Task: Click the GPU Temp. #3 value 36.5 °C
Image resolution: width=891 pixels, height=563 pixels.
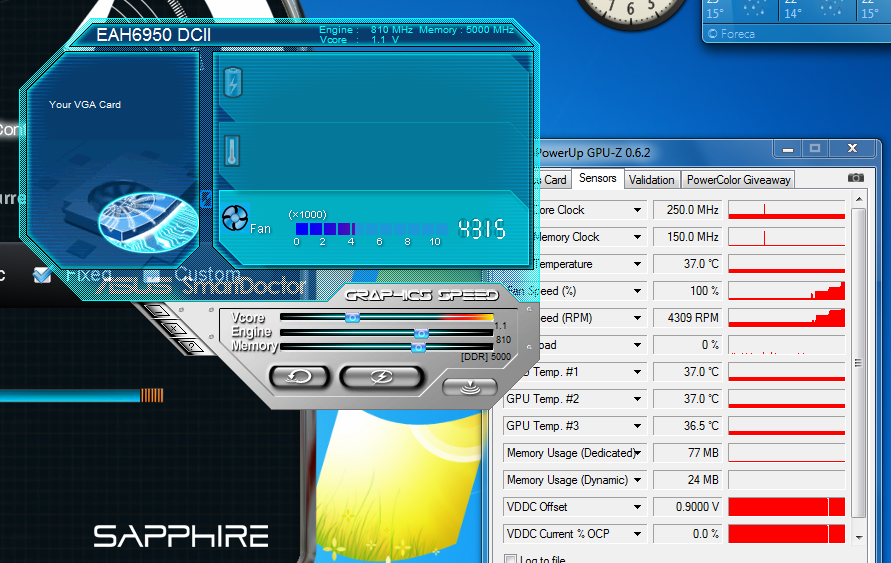Action: click(x=688, y=426)
